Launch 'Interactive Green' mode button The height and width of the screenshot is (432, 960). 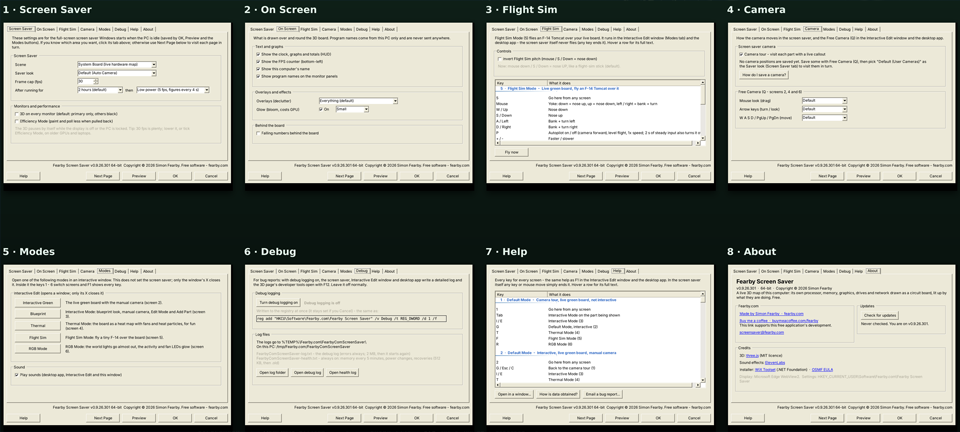pyautogui.click(x=37, y=303)
